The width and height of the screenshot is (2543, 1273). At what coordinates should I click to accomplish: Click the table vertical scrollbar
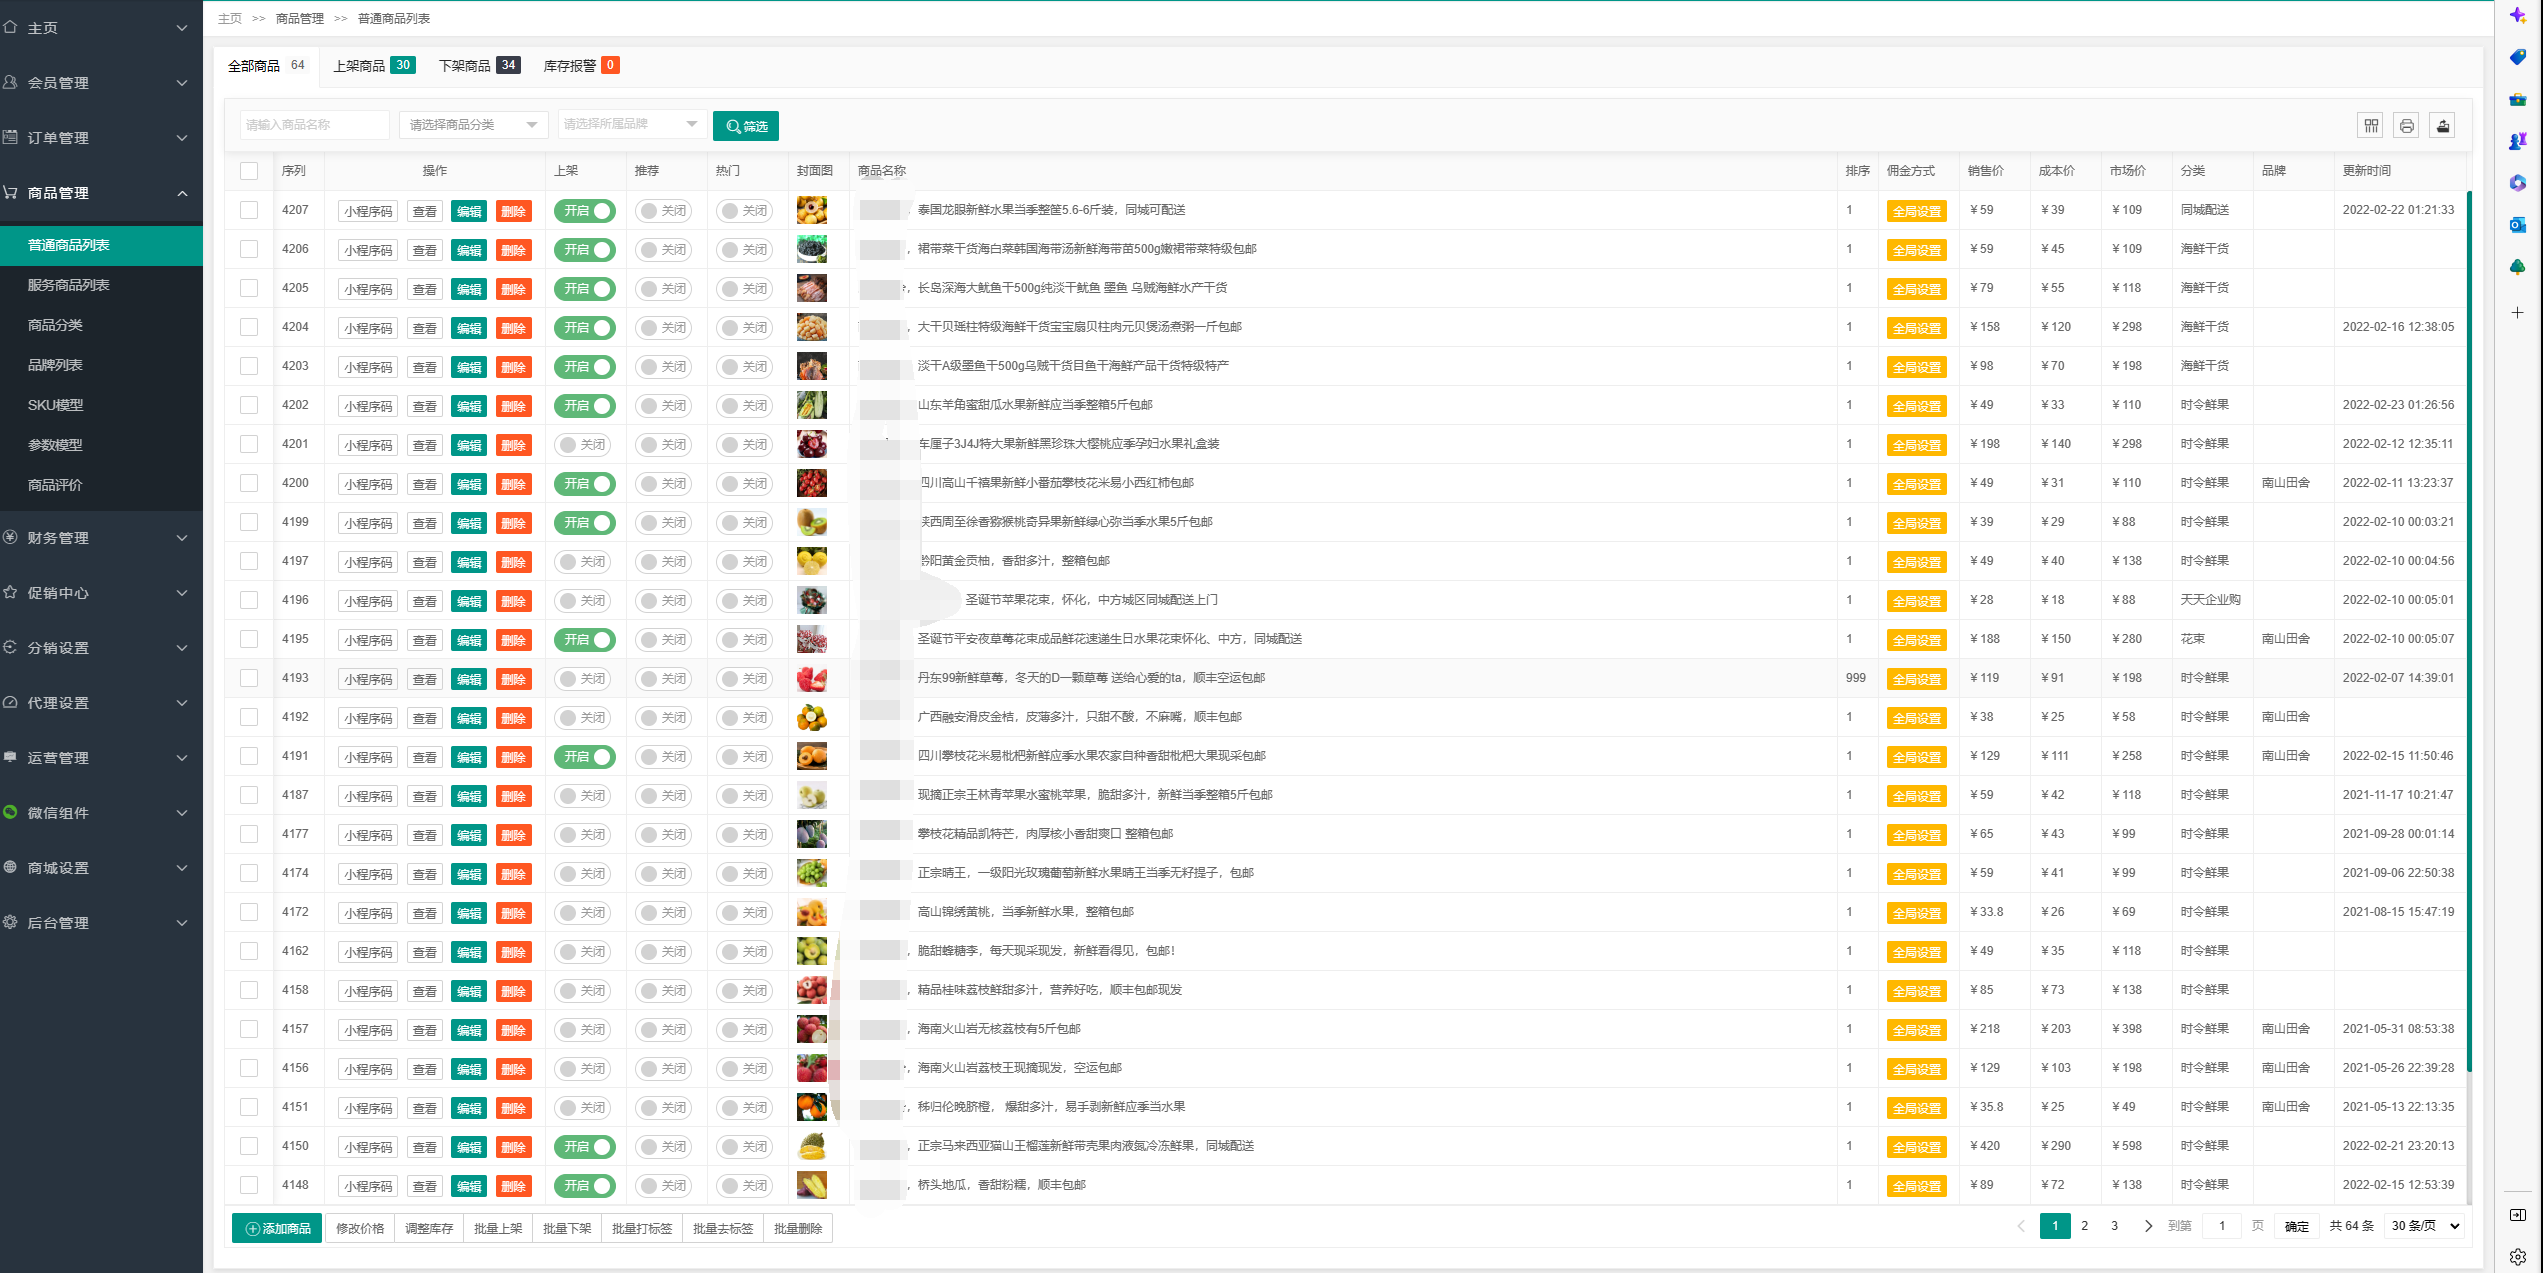pyautogui.click(x=2469, y=632)
